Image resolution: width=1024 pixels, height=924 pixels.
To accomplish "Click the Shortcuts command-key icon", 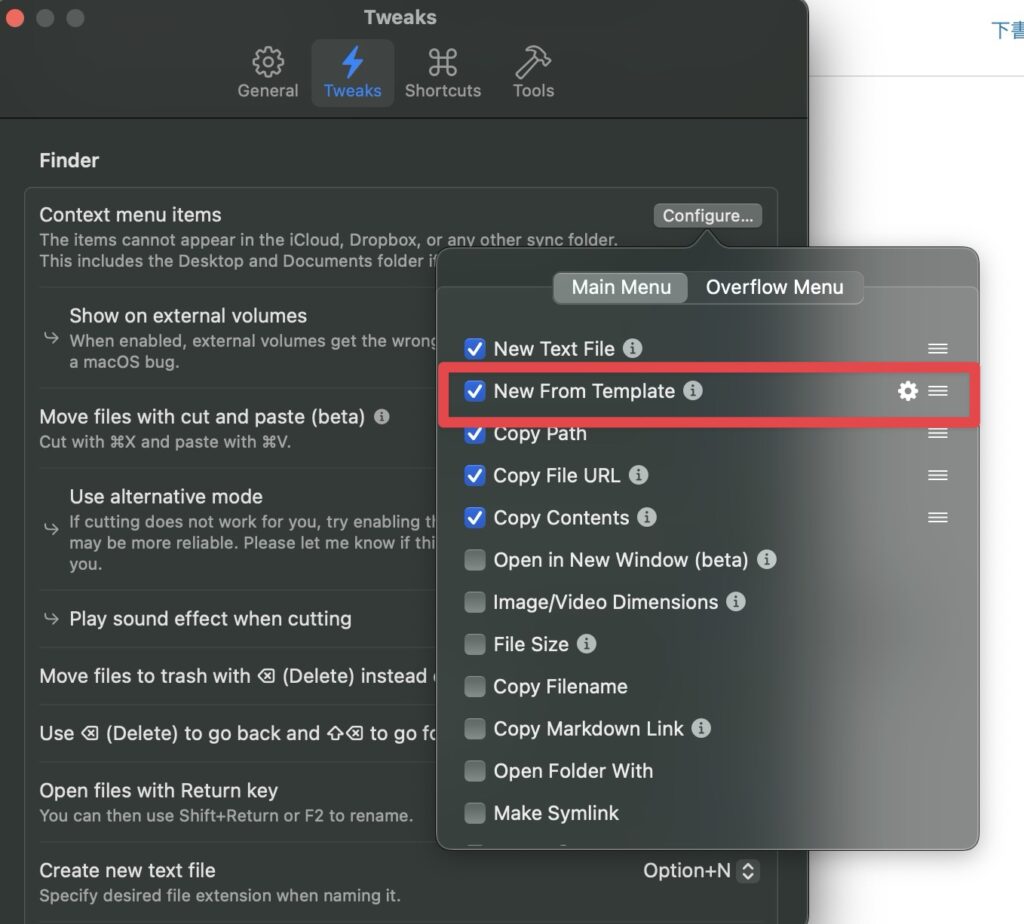I will [x=443, y=62].
